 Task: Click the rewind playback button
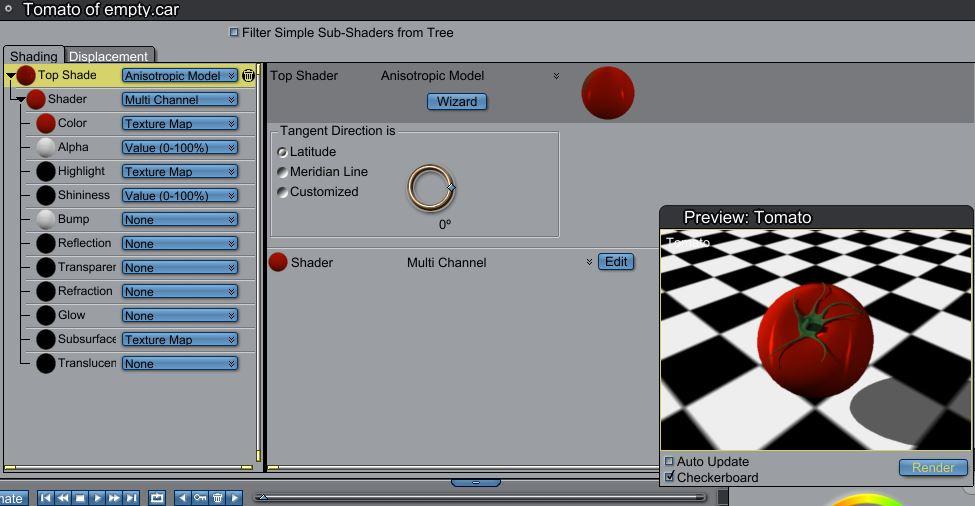click(63, 497)
